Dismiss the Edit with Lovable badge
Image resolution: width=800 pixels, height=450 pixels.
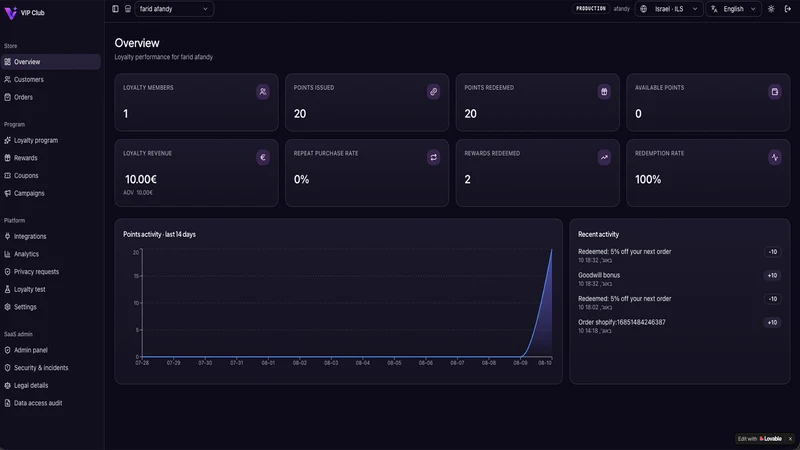pos(790,439)
